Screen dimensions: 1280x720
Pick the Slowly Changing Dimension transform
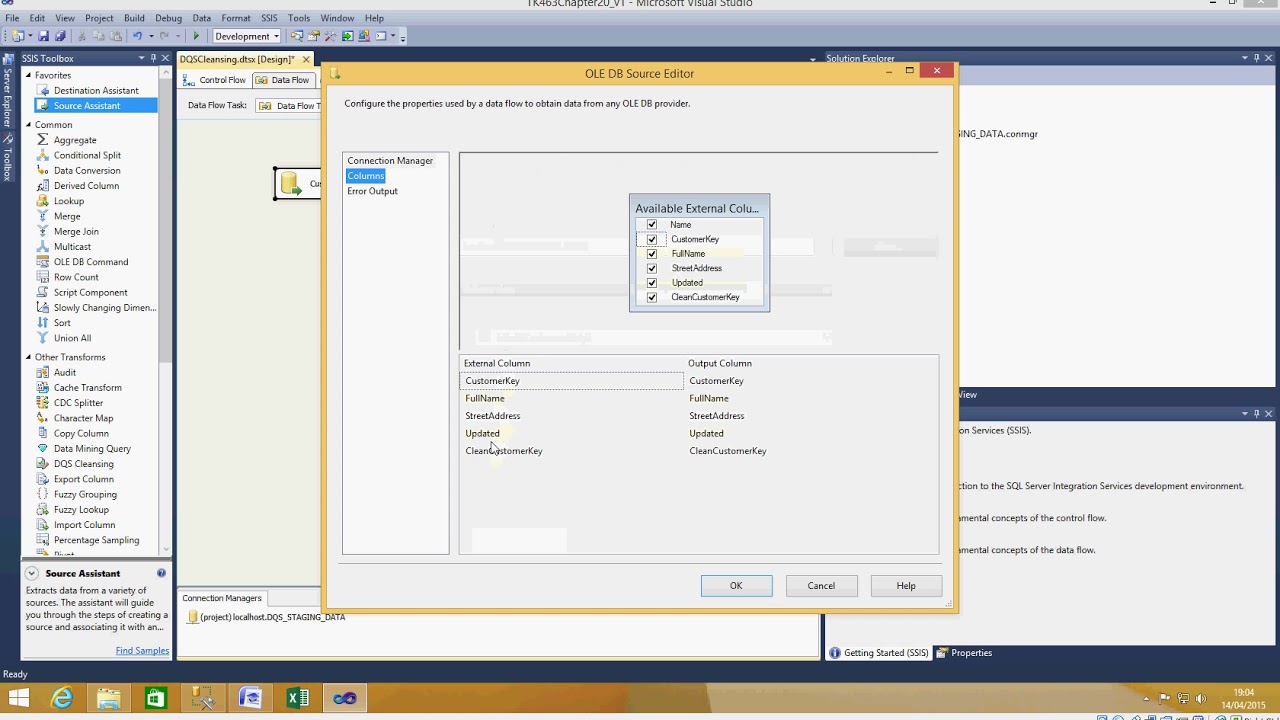click(105, 308)
